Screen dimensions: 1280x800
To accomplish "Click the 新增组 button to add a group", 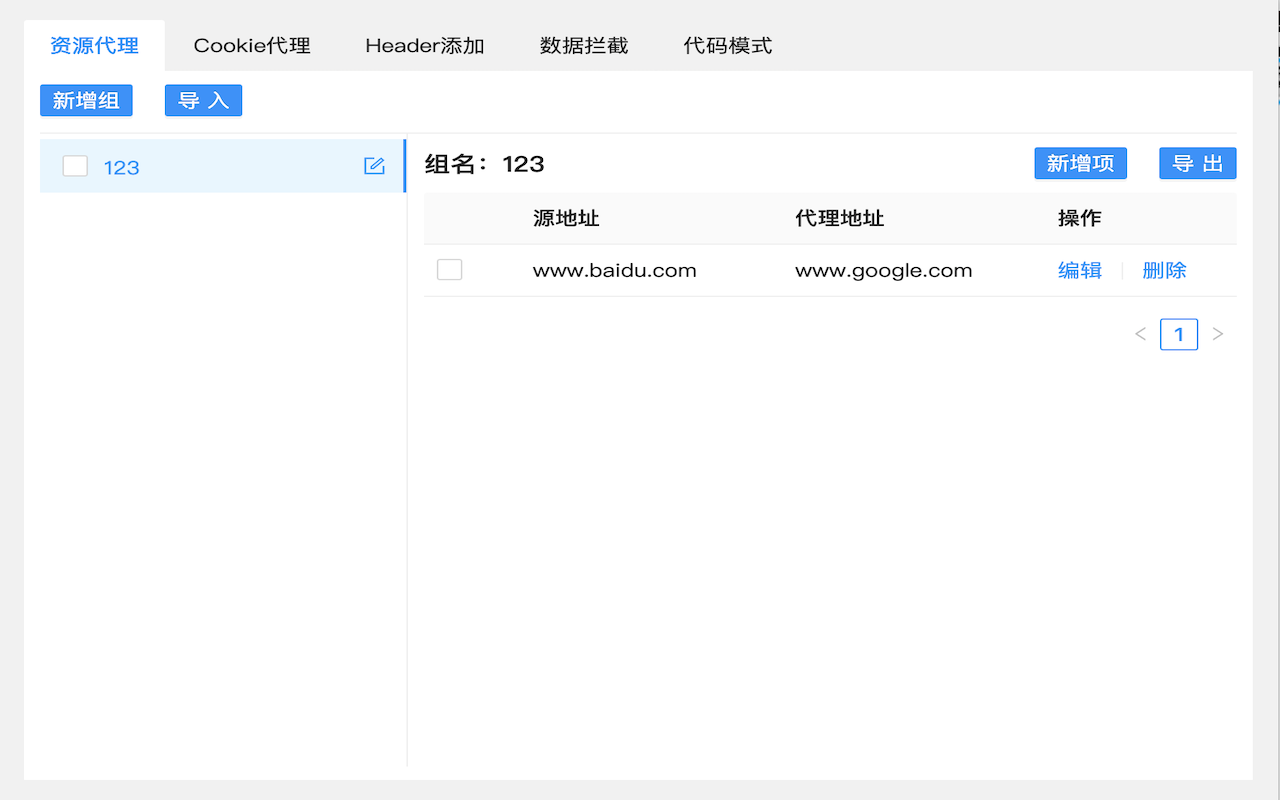I will tap(86, 100).
